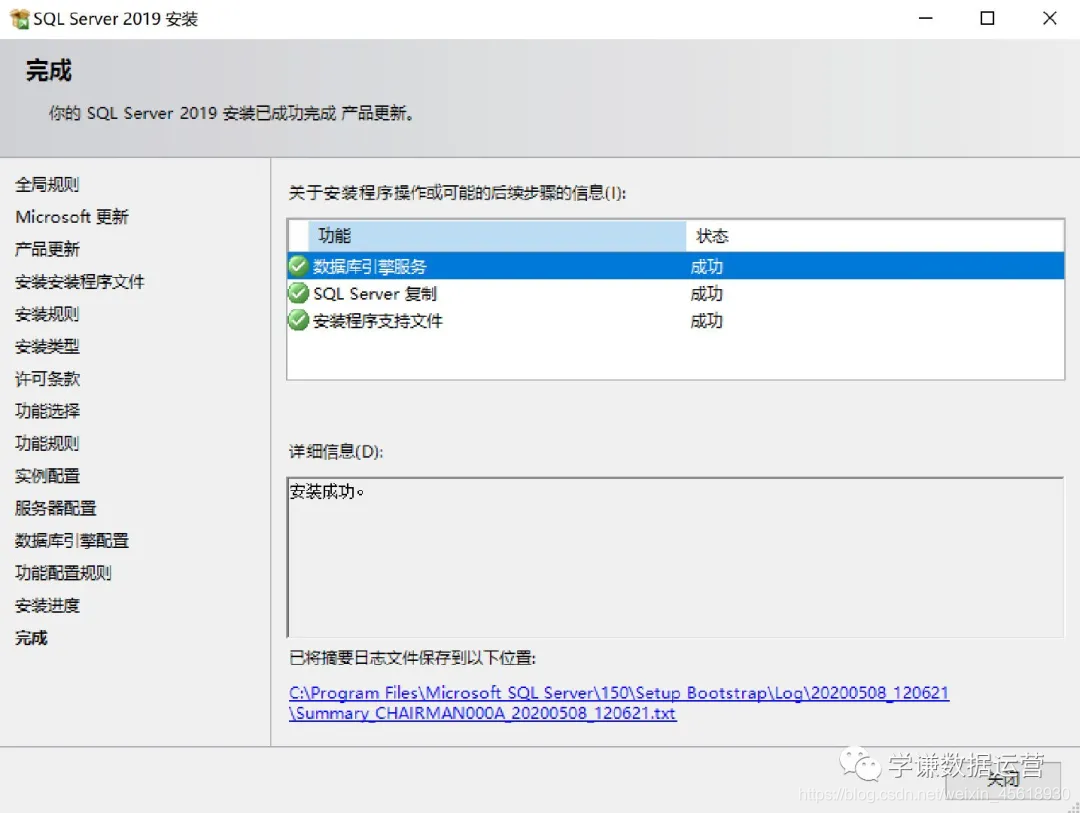Select the 数据库引擎服务 row
This screenshot has width=1080, height=813.
pos(676,266)
